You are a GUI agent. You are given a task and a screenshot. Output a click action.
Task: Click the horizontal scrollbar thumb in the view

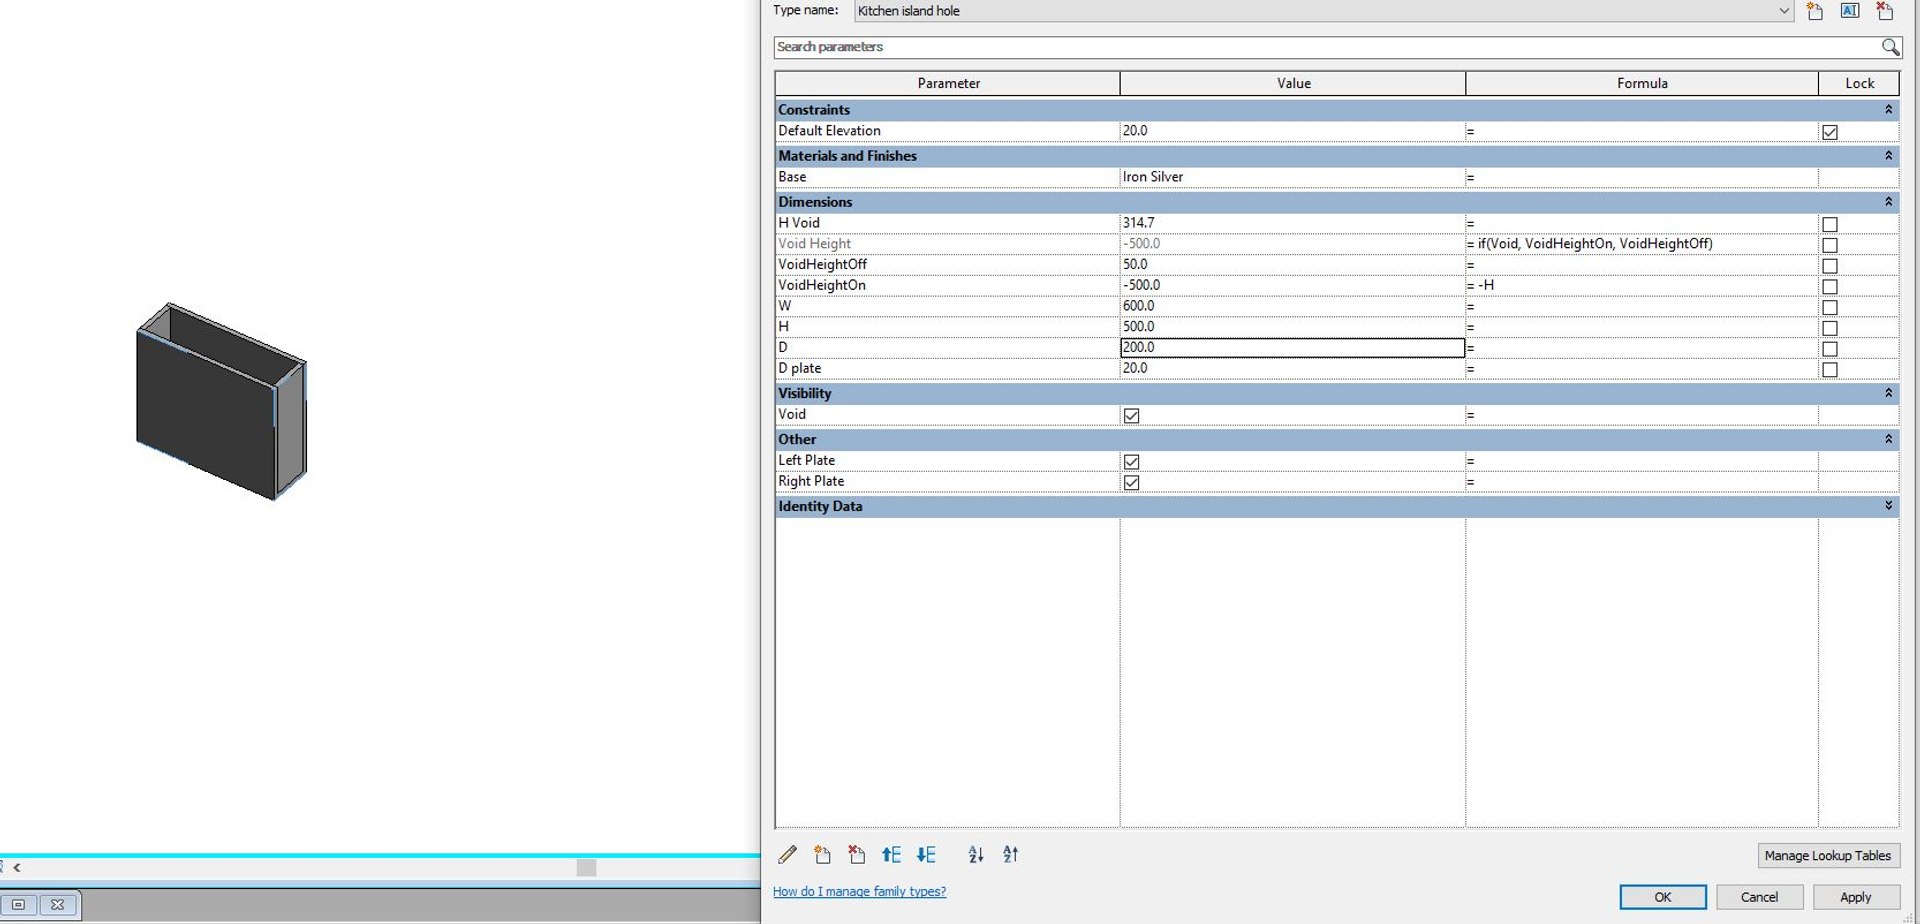[587, 868]
